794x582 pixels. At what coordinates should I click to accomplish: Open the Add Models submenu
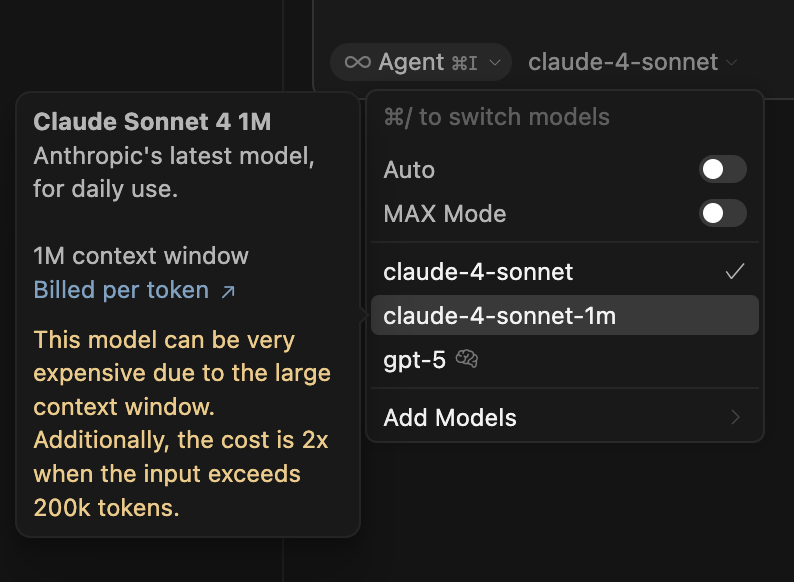450,417
